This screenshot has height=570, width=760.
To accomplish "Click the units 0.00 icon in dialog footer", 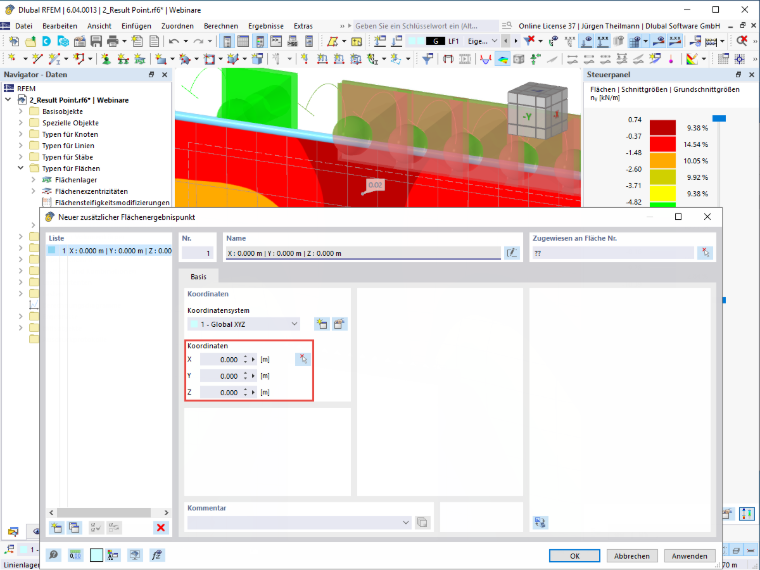I will coord(75,555).
